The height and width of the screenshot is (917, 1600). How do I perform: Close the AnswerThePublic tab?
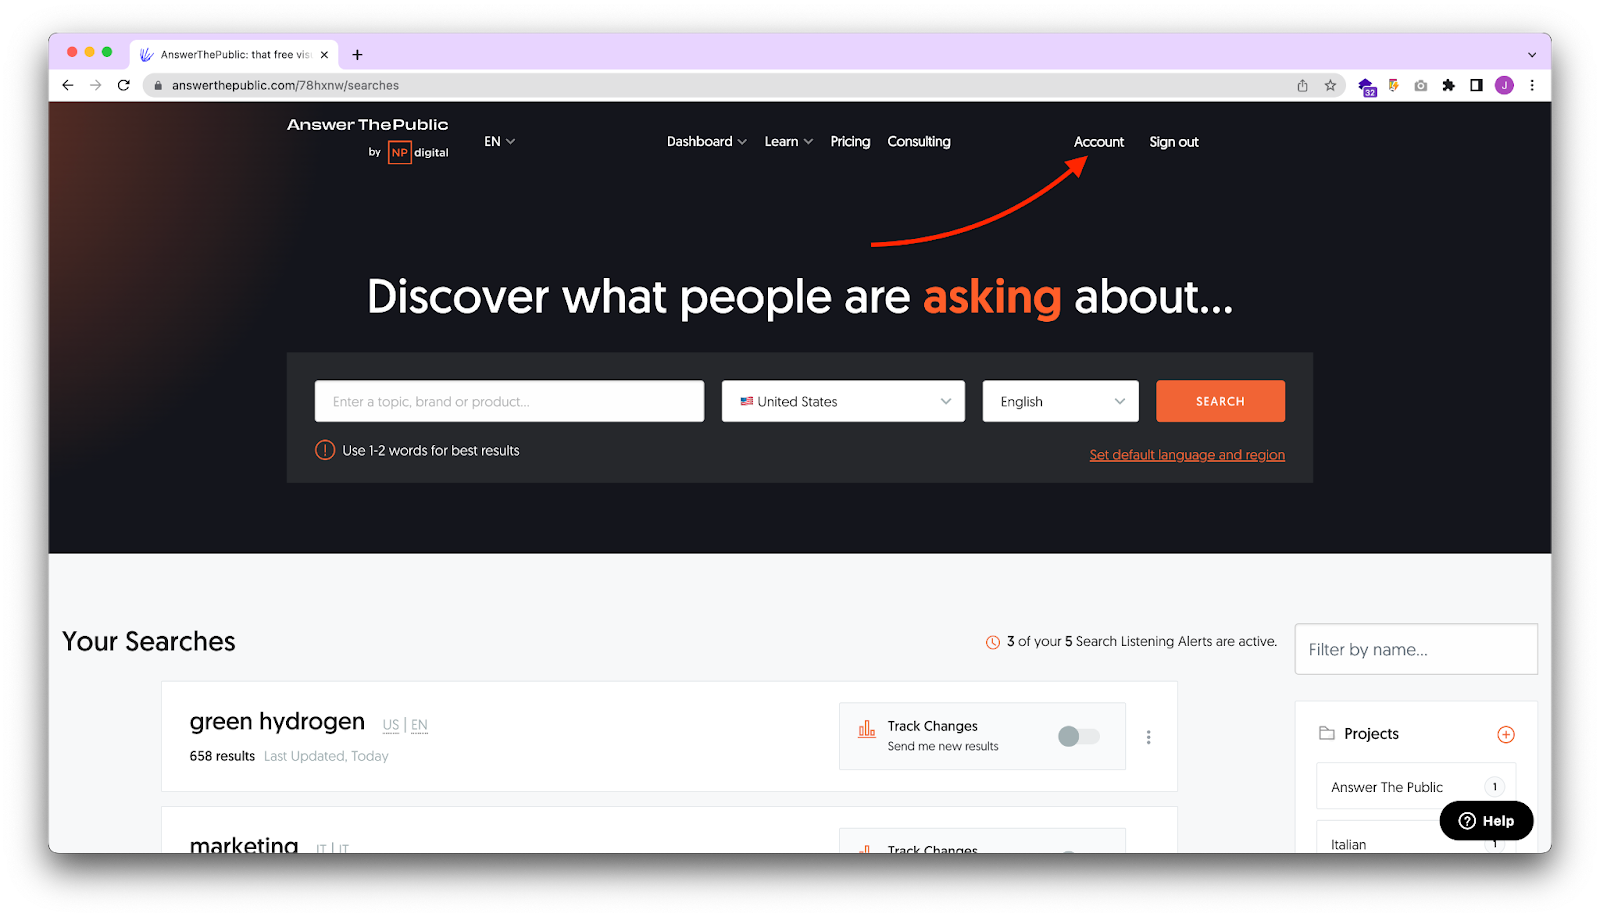324,55
